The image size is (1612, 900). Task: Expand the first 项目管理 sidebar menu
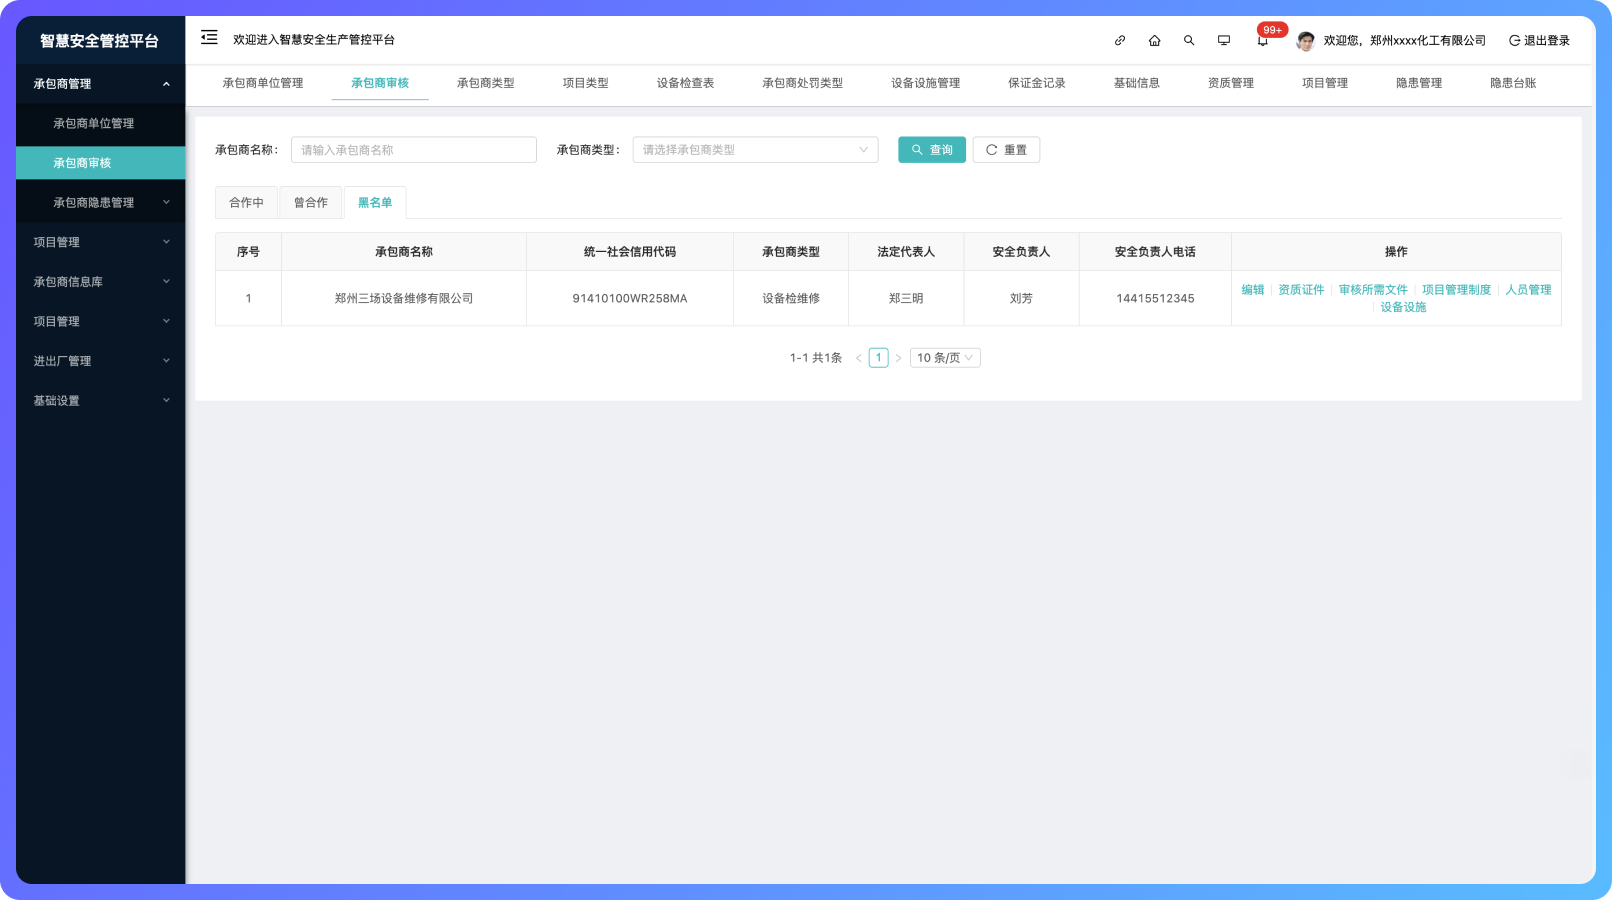click(100, 242)
